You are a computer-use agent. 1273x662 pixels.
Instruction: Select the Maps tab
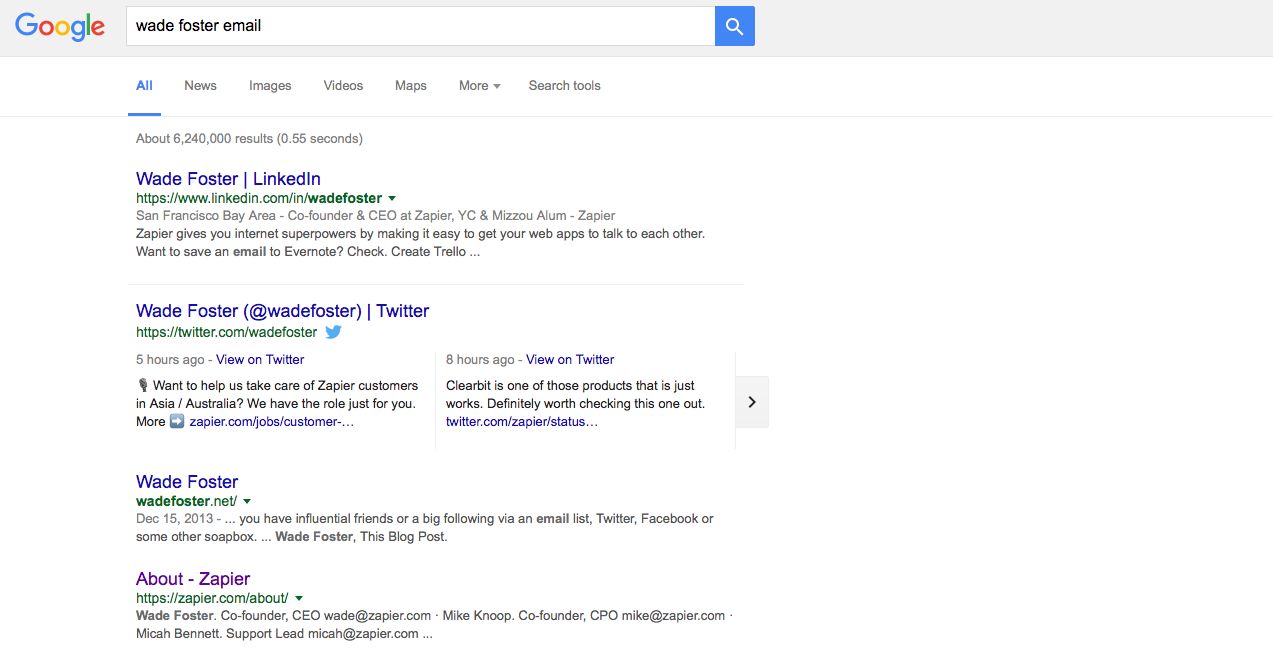410,86
